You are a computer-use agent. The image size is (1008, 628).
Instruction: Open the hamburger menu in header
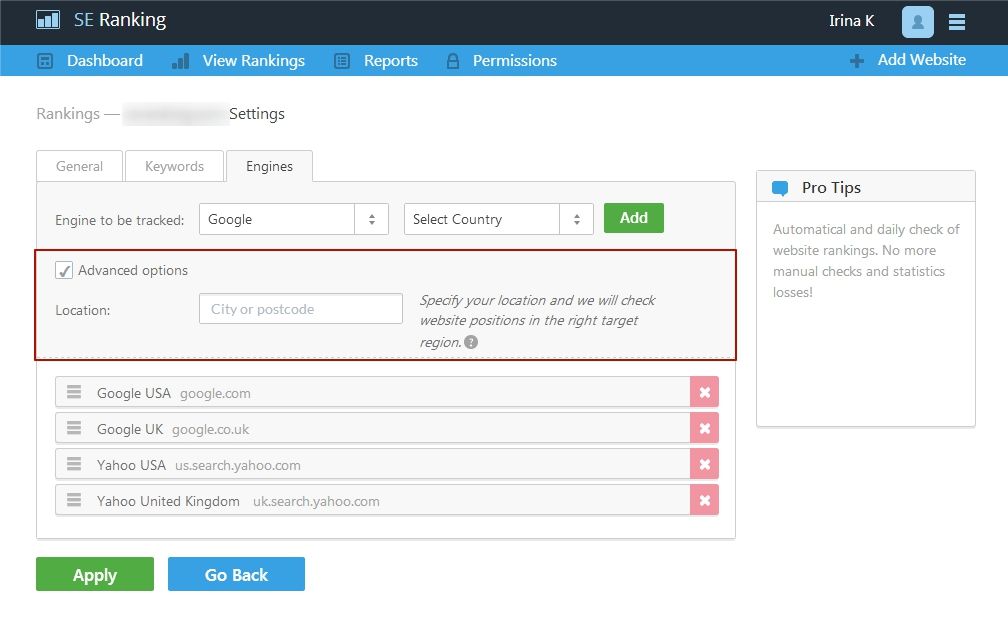[957, 22]
